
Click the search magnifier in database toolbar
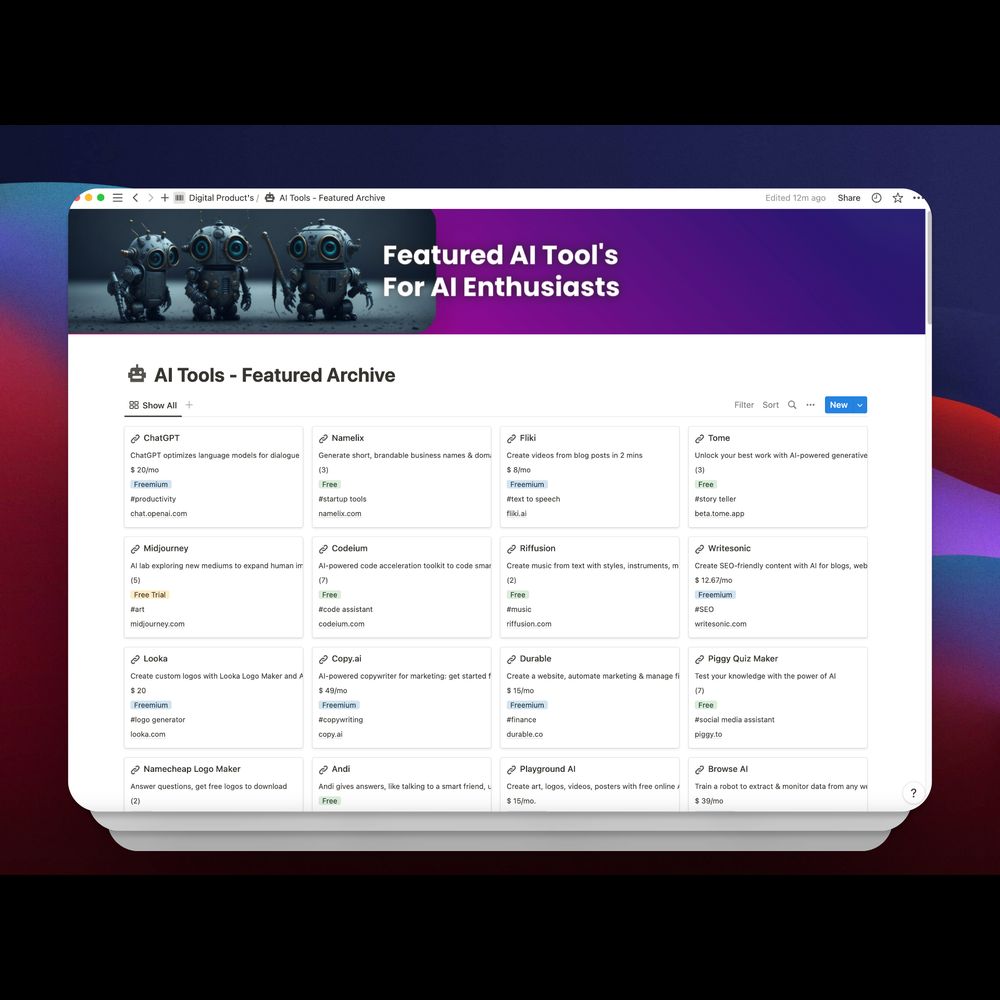[792, 405]
